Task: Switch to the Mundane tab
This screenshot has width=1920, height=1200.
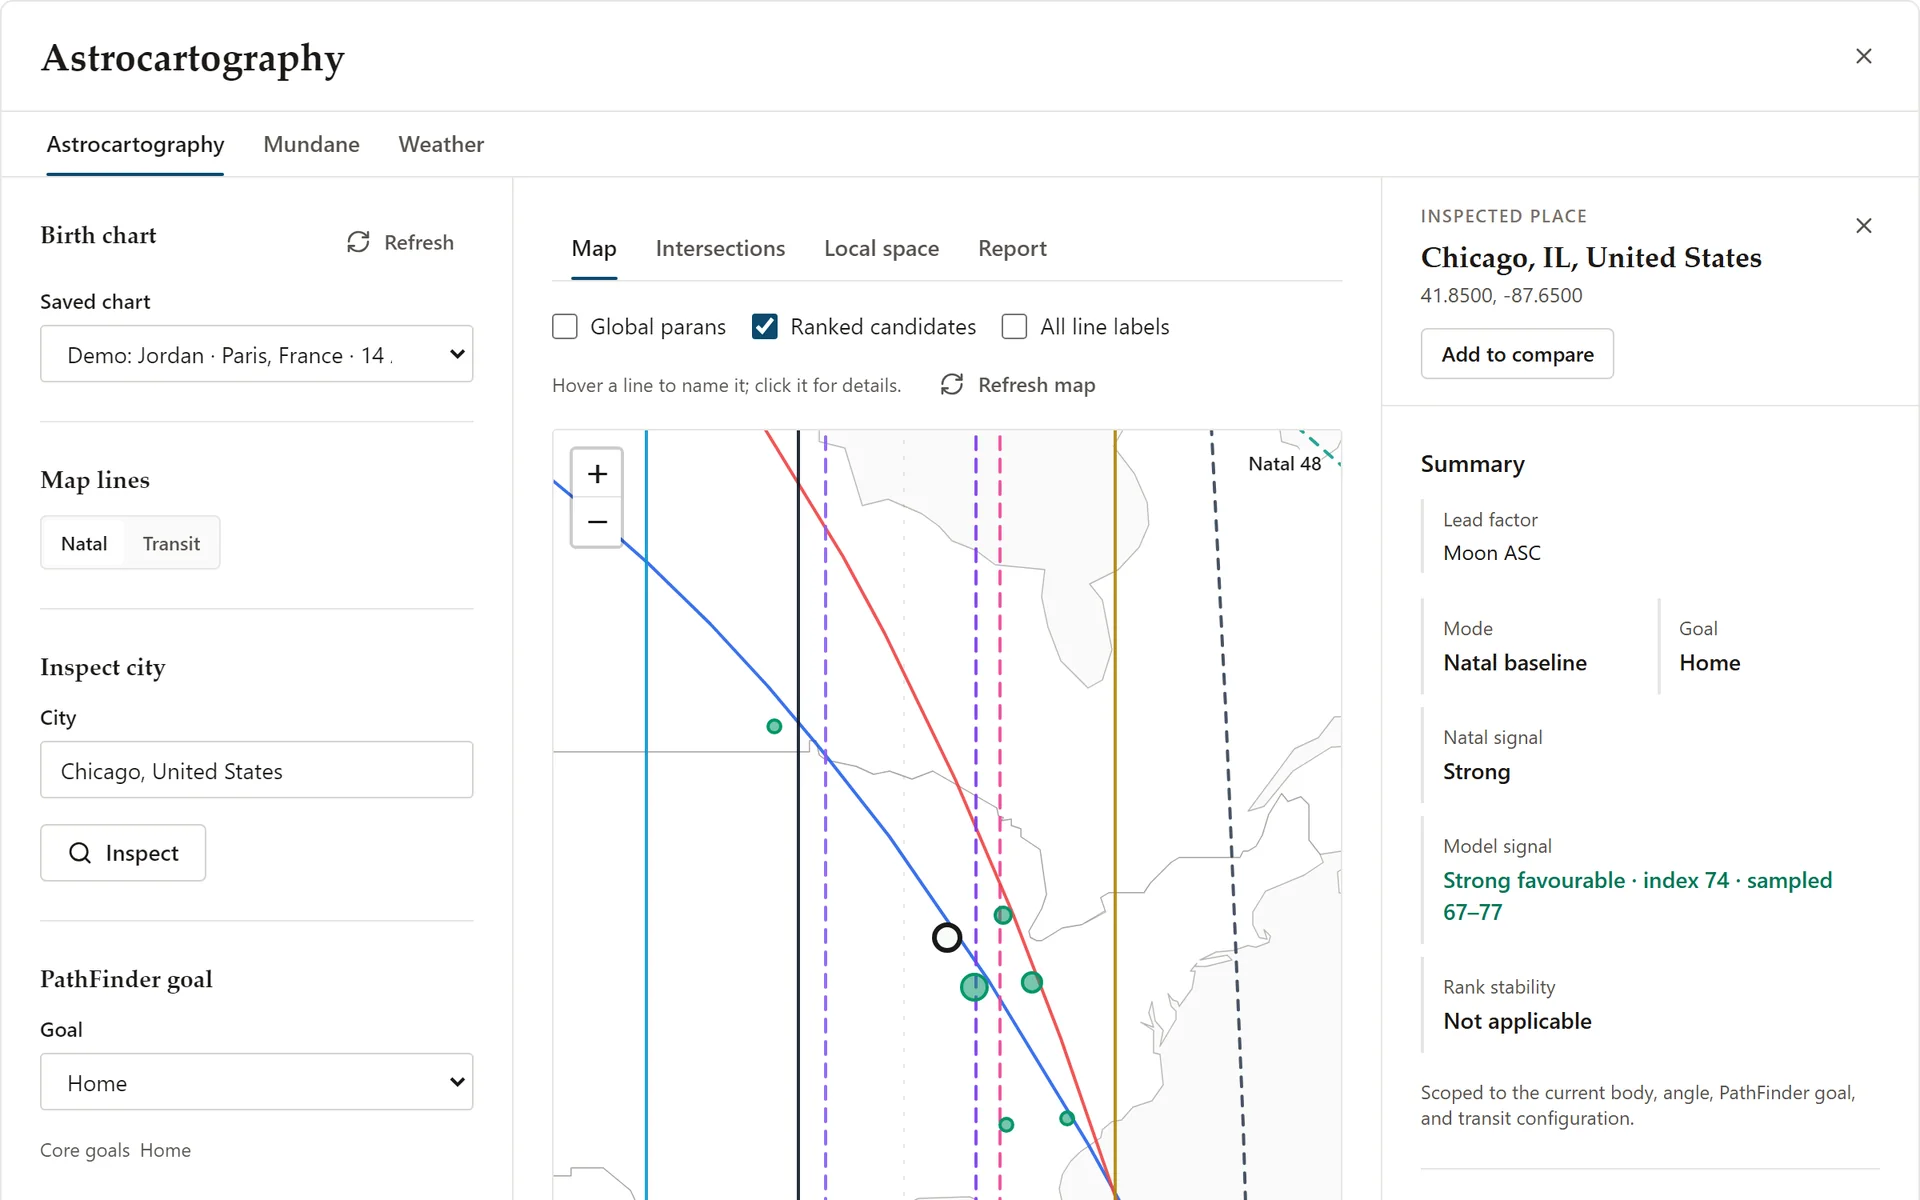Action: coord(311,144)
